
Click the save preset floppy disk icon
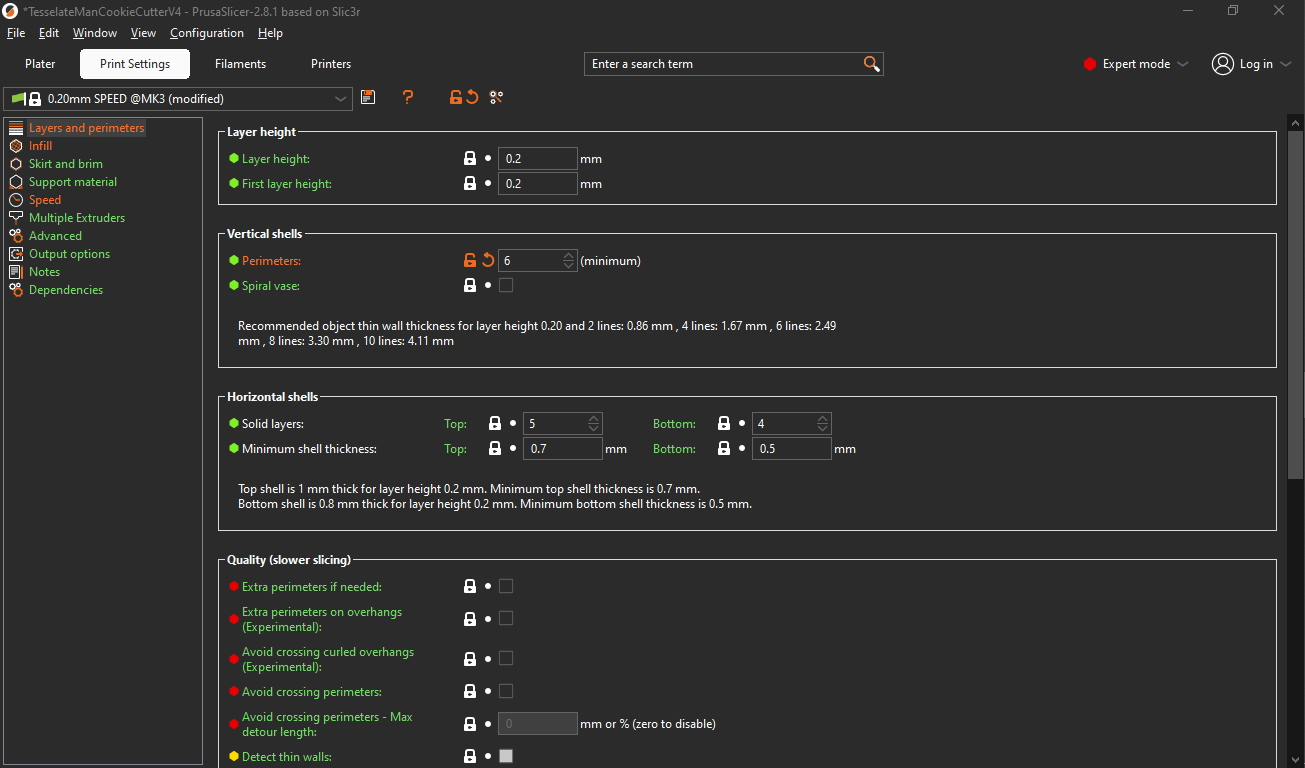tap(368, 97)
